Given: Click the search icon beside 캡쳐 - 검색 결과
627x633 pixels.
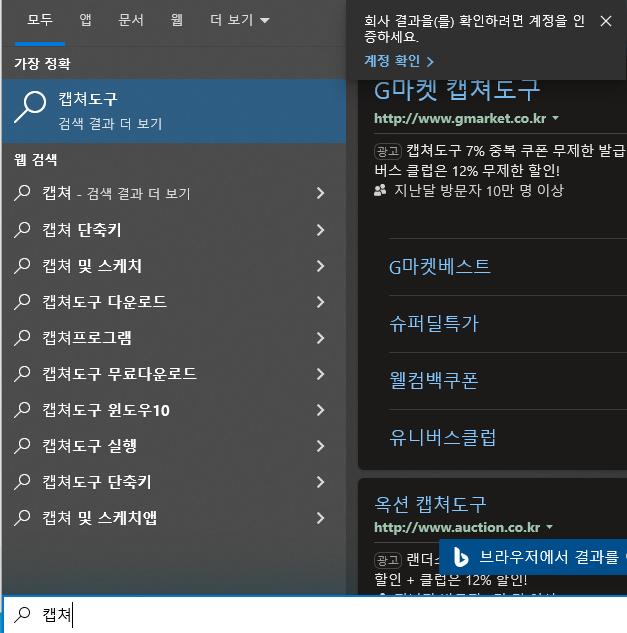Looking at the screenshot, I should coord(22,193).
